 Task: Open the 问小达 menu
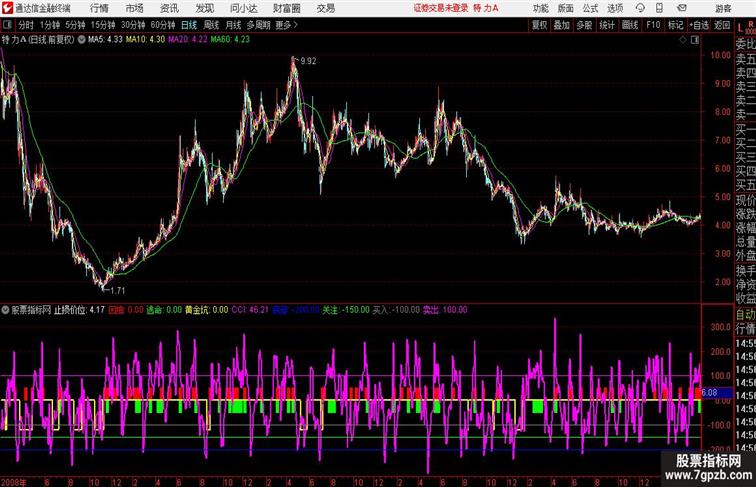pos(244,9)
